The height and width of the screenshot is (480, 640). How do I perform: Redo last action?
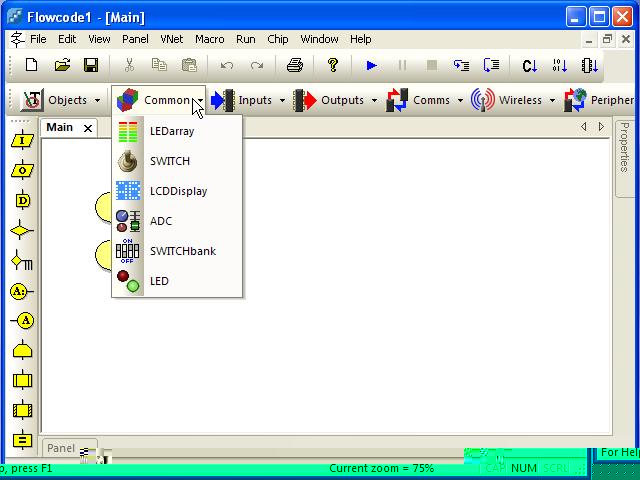coord(257,65)
